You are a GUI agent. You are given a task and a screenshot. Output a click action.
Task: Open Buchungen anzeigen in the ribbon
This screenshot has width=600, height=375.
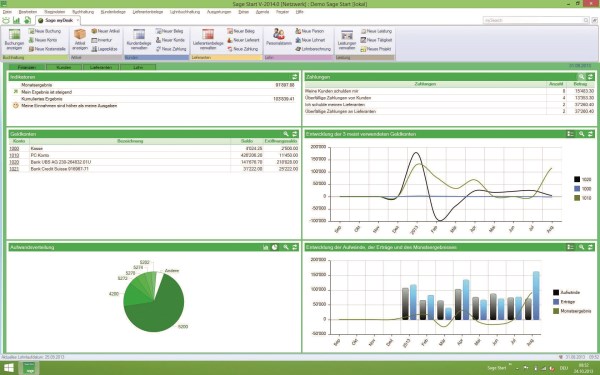(x=14, y=40)
